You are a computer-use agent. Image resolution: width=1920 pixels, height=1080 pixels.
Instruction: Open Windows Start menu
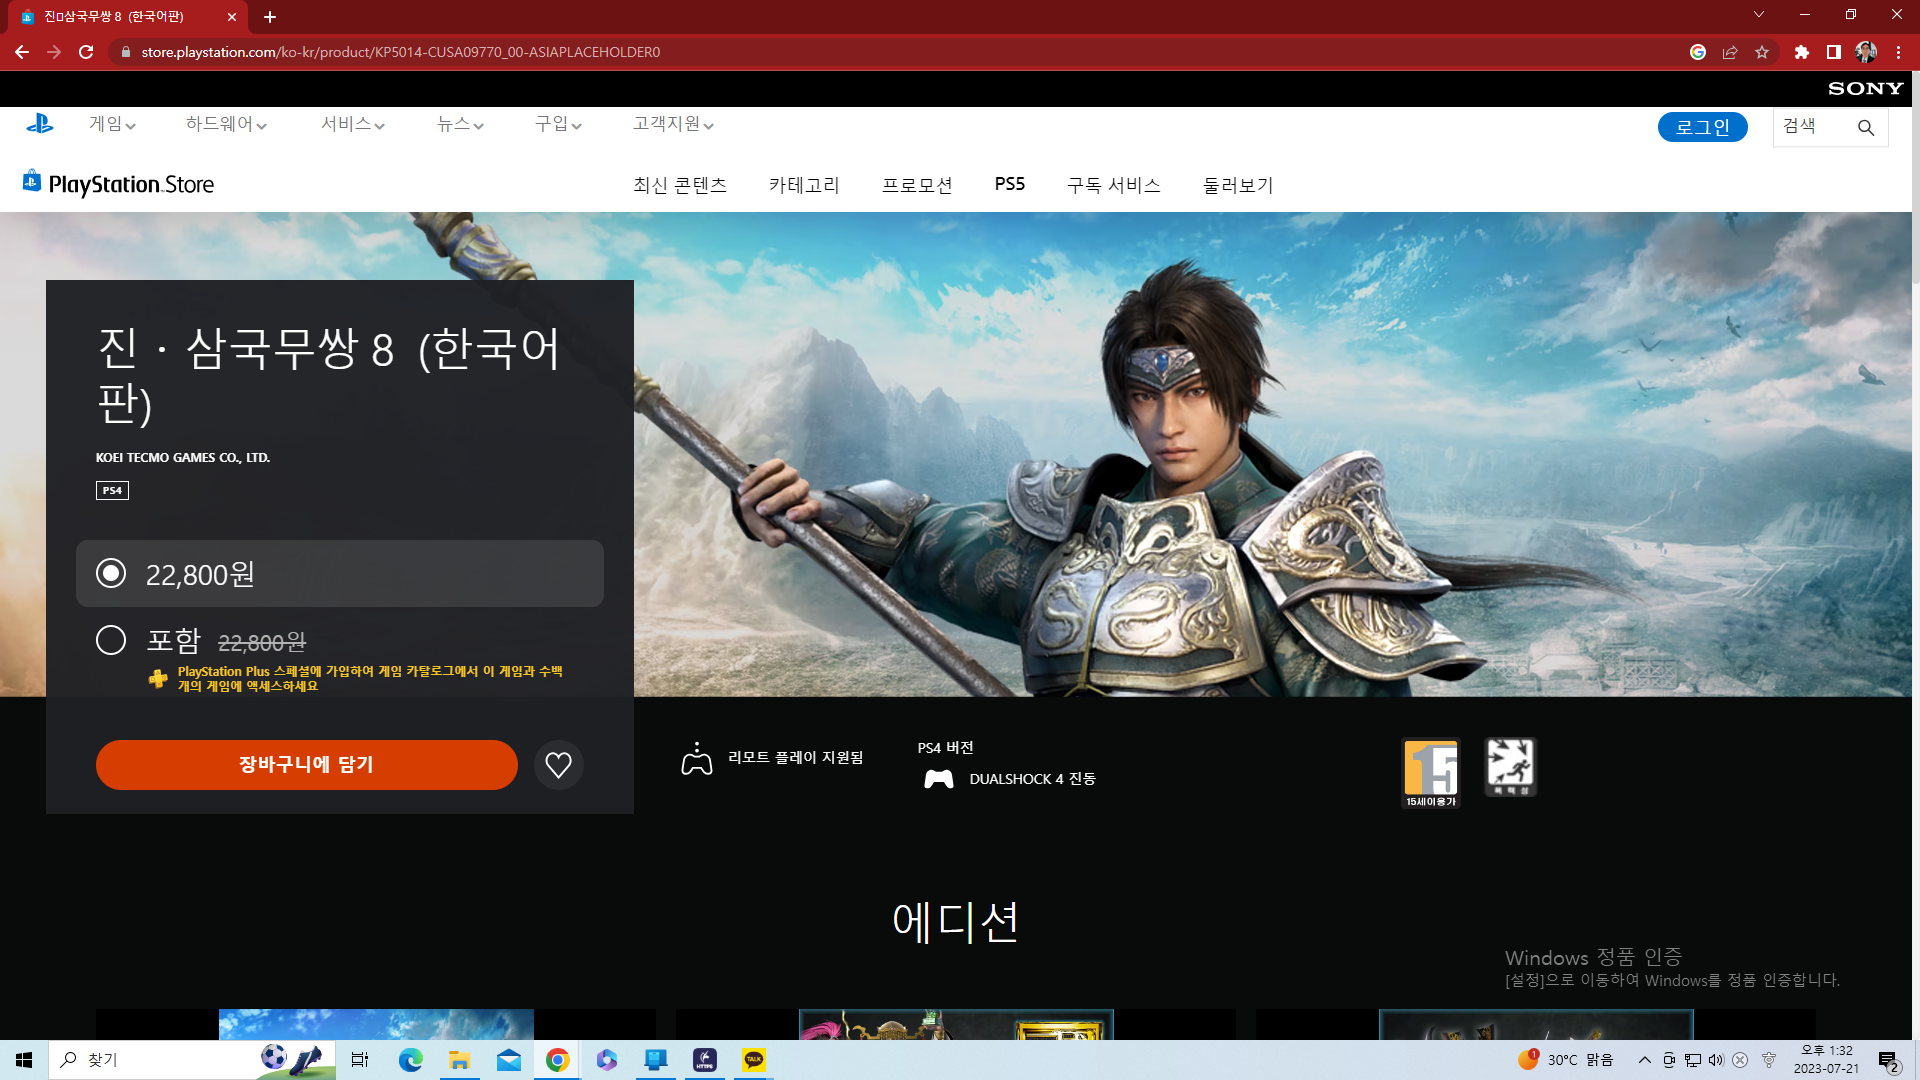pyautogui.click(x=24, y=1060)
